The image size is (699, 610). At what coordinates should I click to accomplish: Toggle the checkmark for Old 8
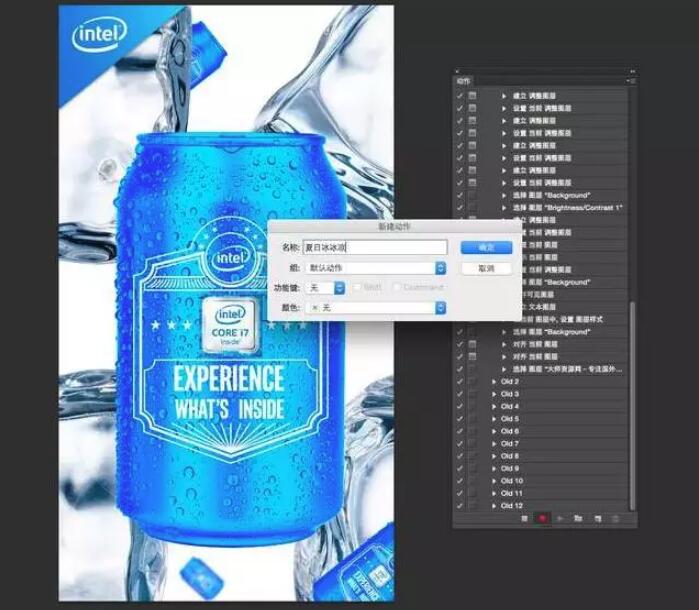point(460,456)
